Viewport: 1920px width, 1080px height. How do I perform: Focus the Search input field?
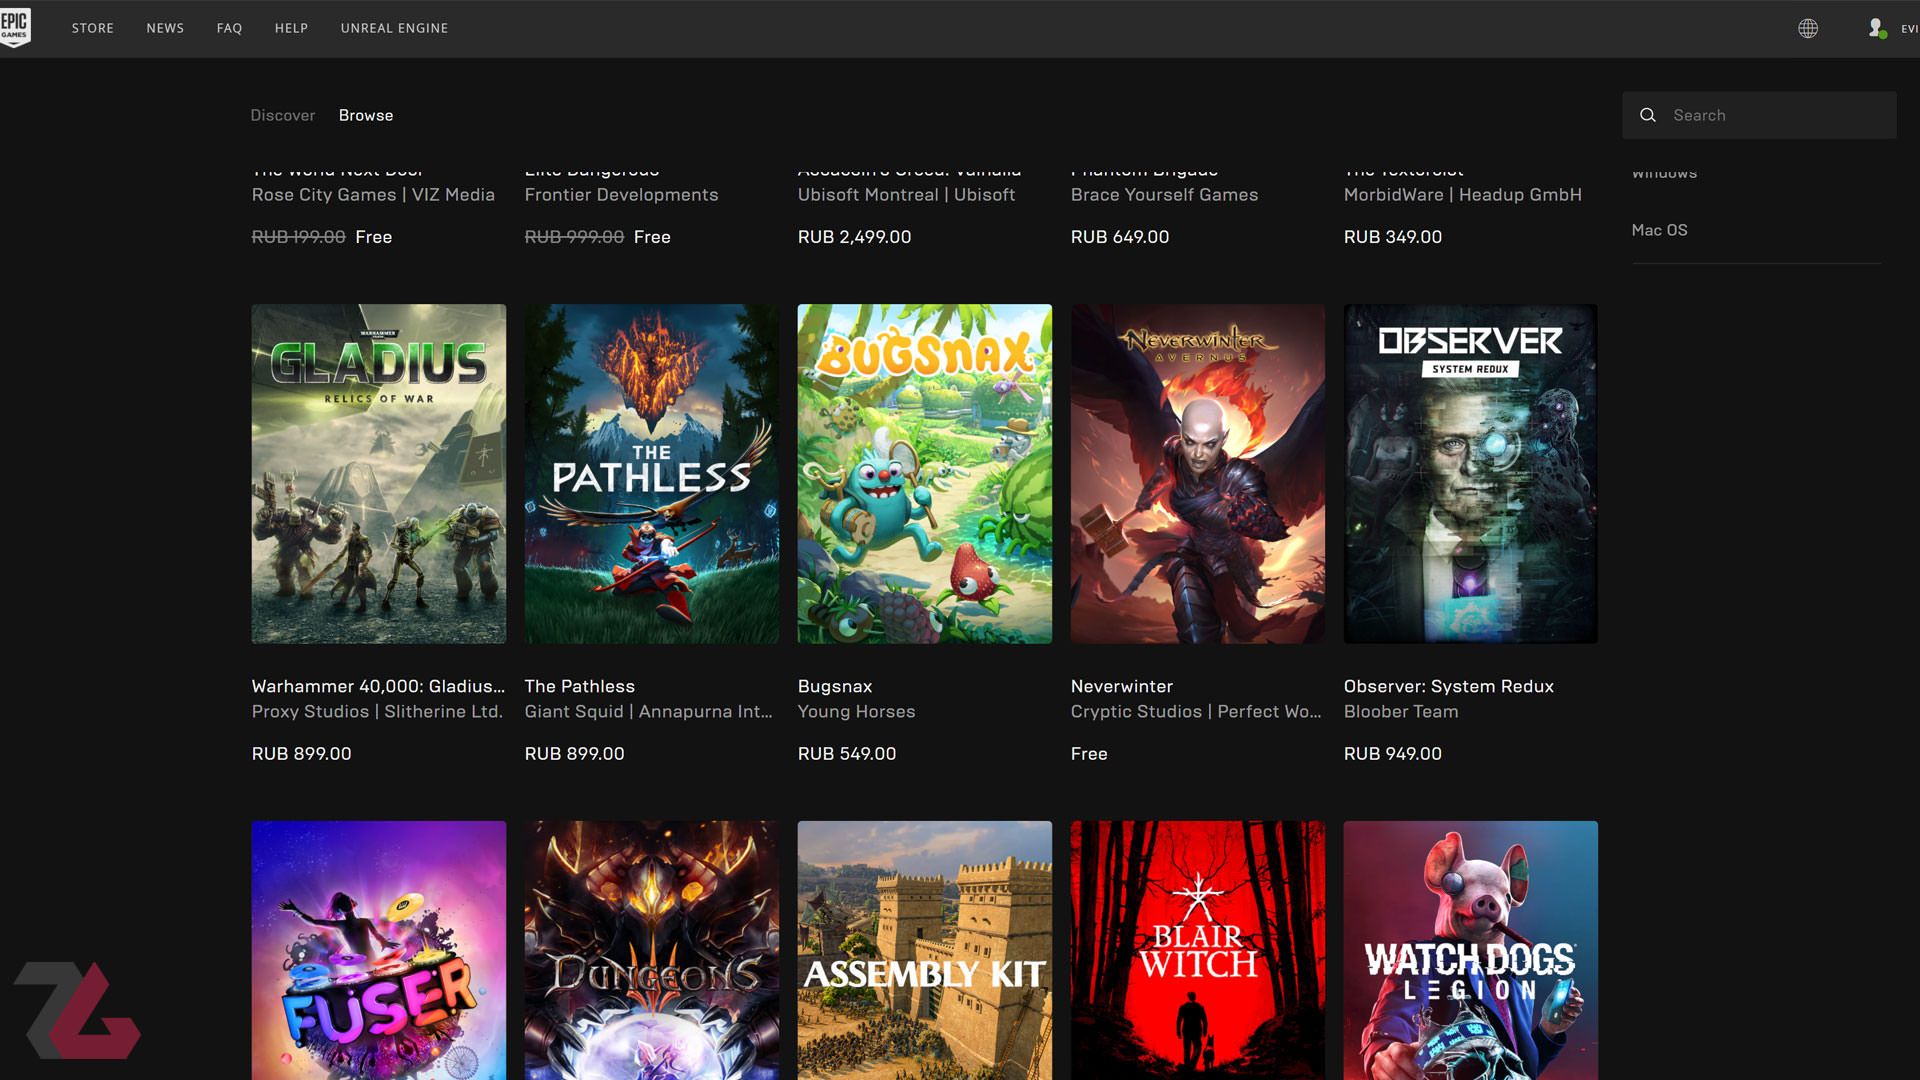click(x=1759, y=115)
